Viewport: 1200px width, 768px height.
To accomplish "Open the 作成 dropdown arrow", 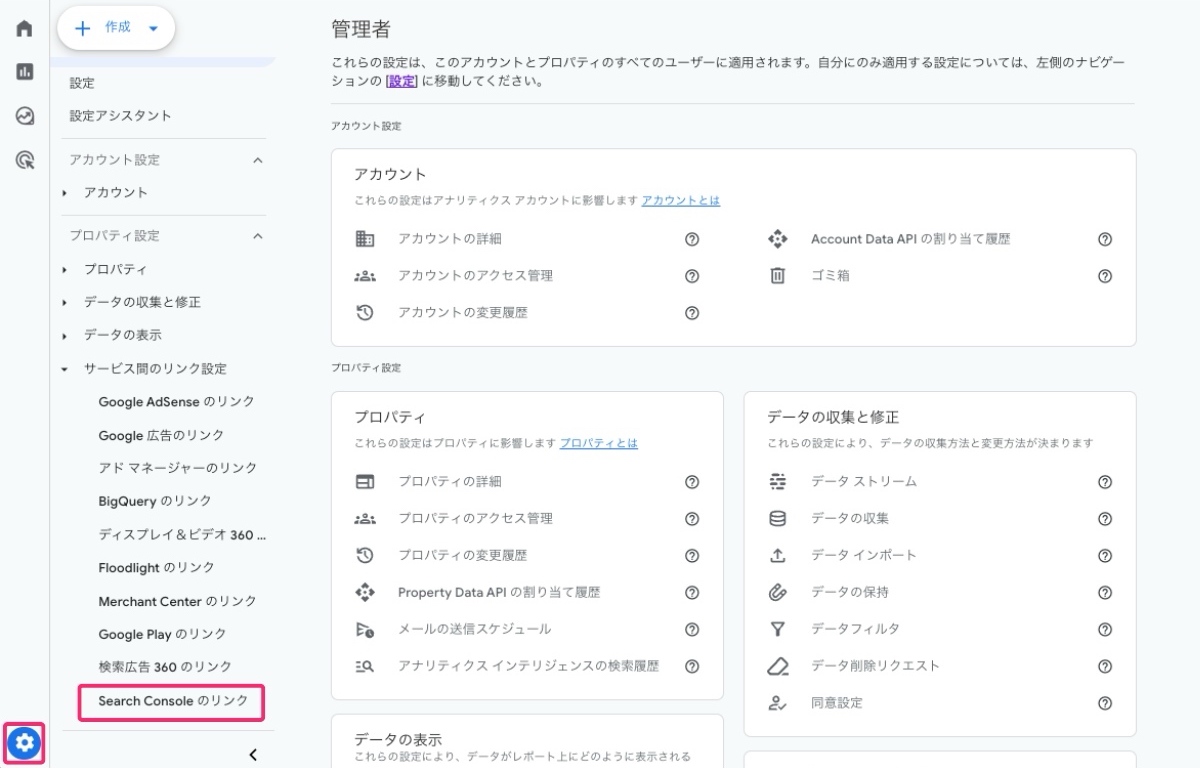I will pyautogui.click(x=152, y=28).
